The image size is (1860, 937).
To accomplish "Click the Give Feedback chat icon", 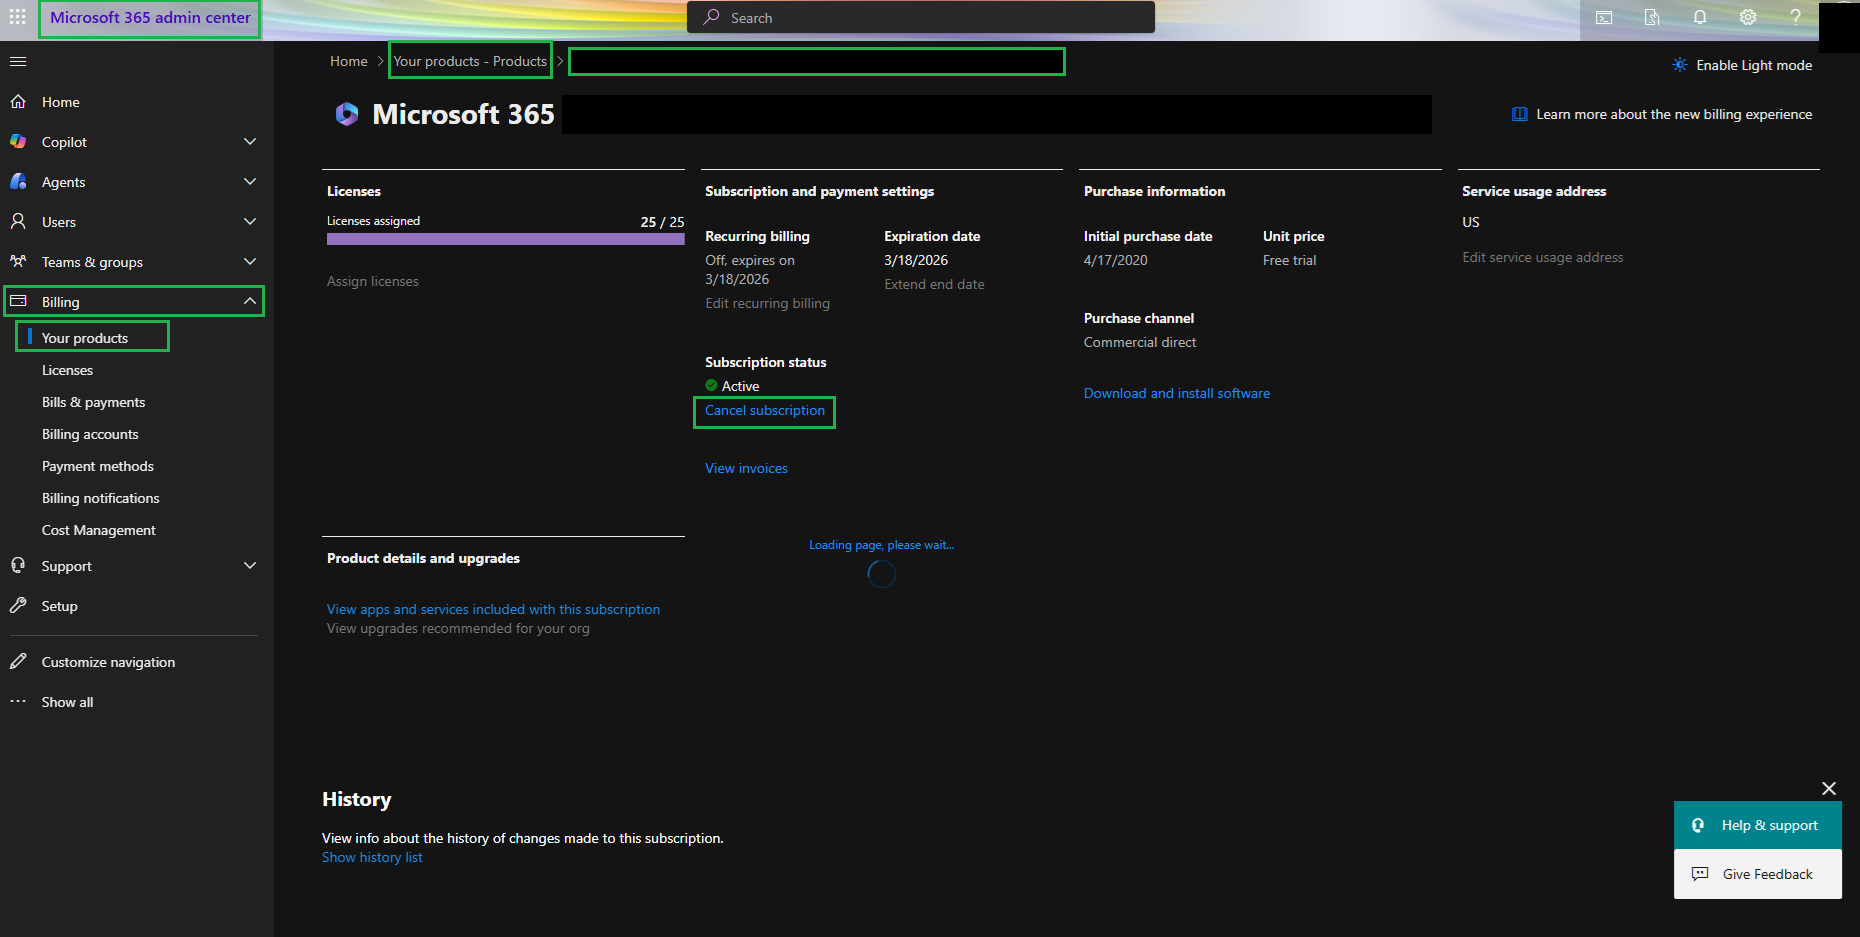I will 1700,874.
